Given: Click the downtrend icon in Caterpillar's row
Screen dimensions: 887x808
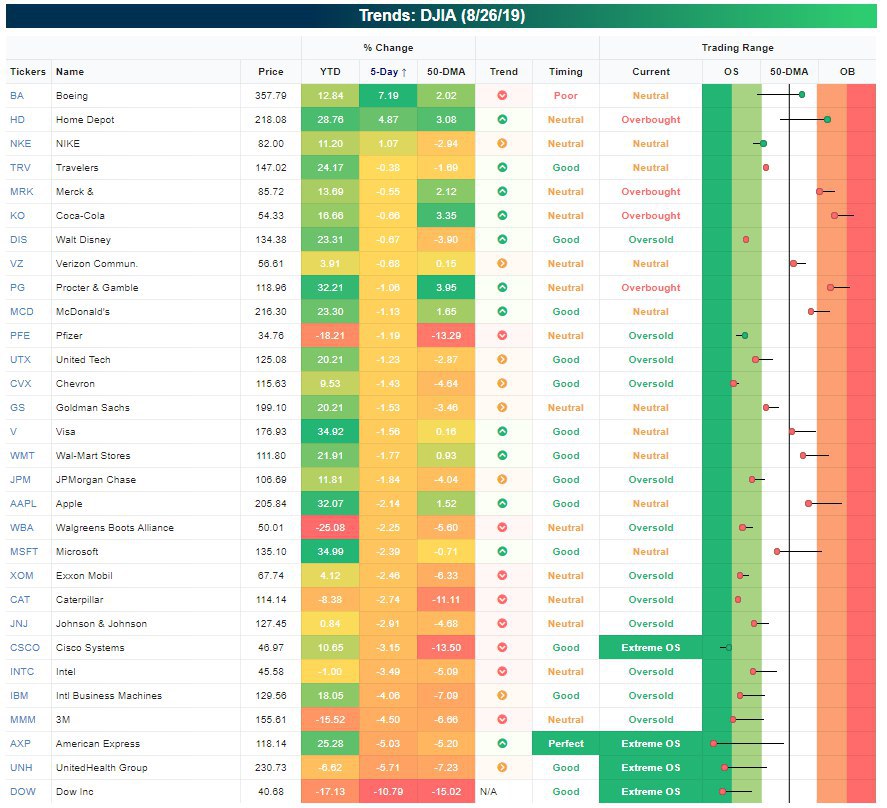Looking at the screenshot, I should (x=502, y=599).
